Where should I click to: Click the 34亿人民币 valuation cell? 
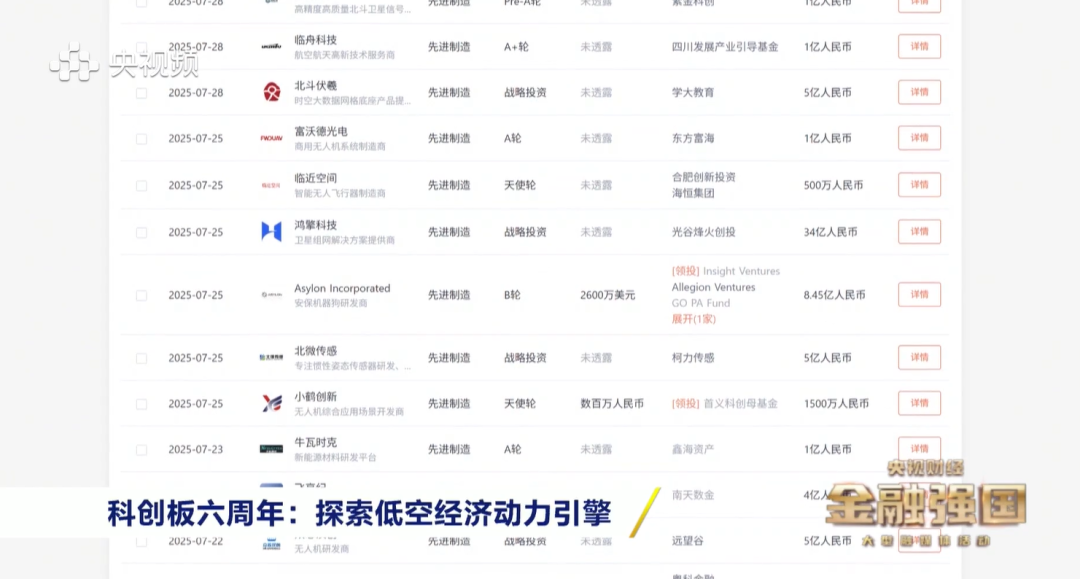830,232
